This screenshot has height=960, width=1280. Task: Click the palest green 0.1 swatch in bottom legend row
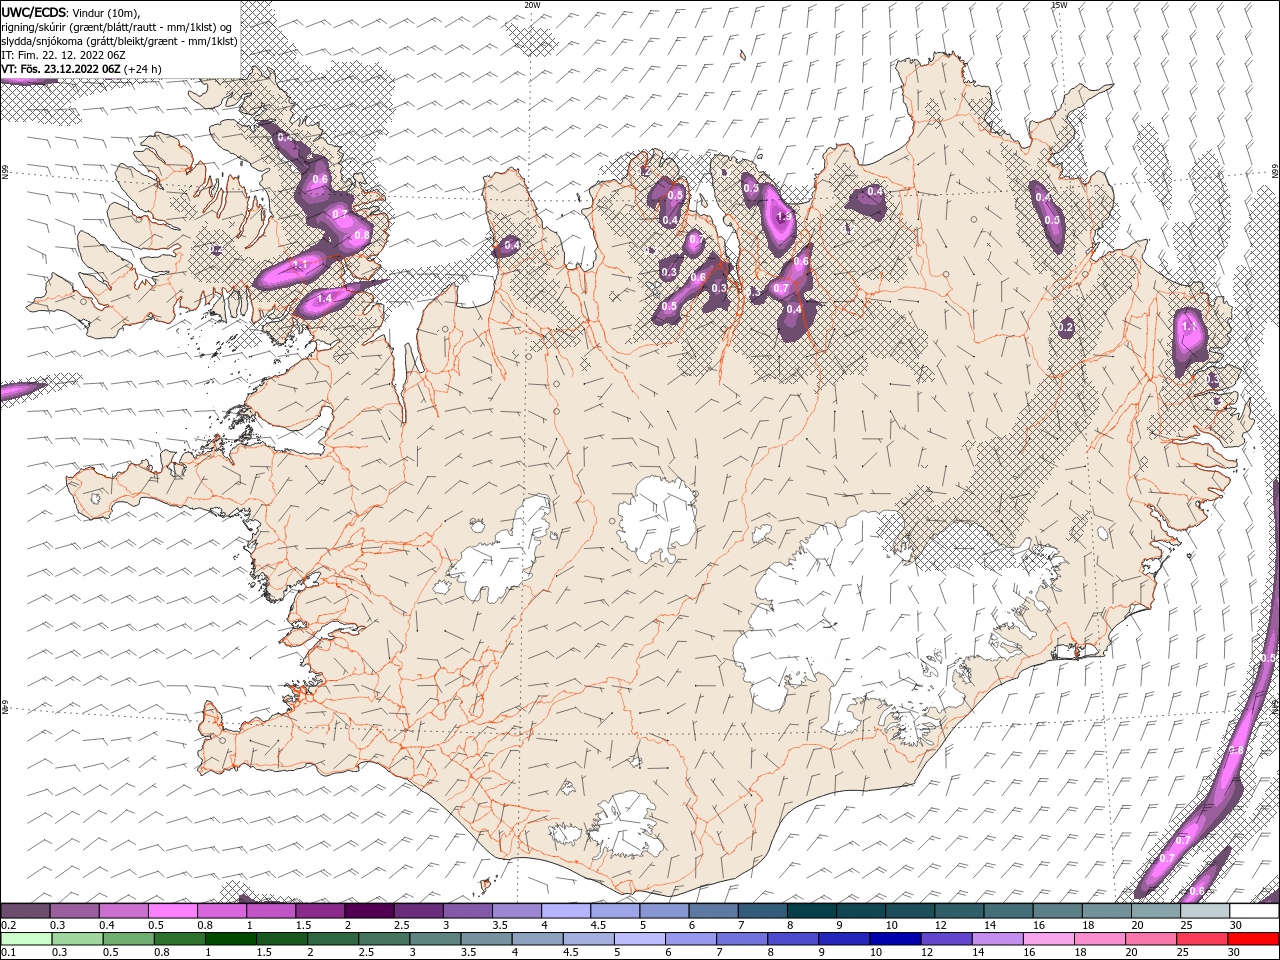pyautogui.click(x=26, y=939)
